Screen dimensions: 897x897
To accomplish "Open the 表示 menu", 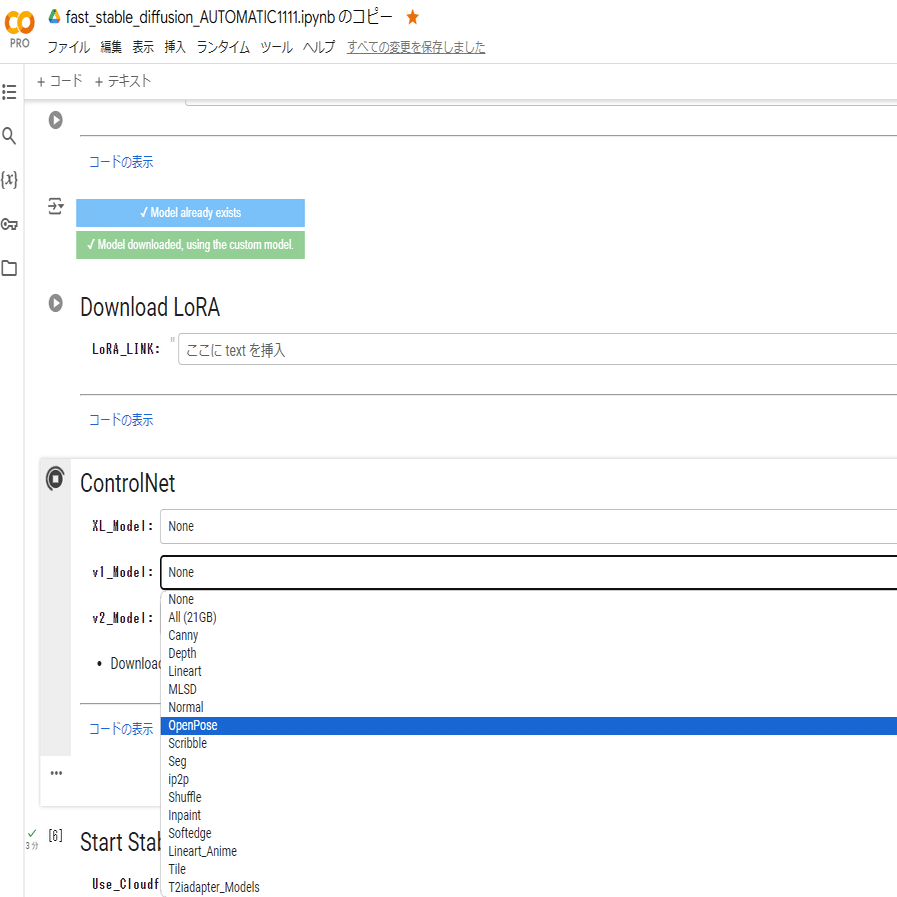I will 143,47.
